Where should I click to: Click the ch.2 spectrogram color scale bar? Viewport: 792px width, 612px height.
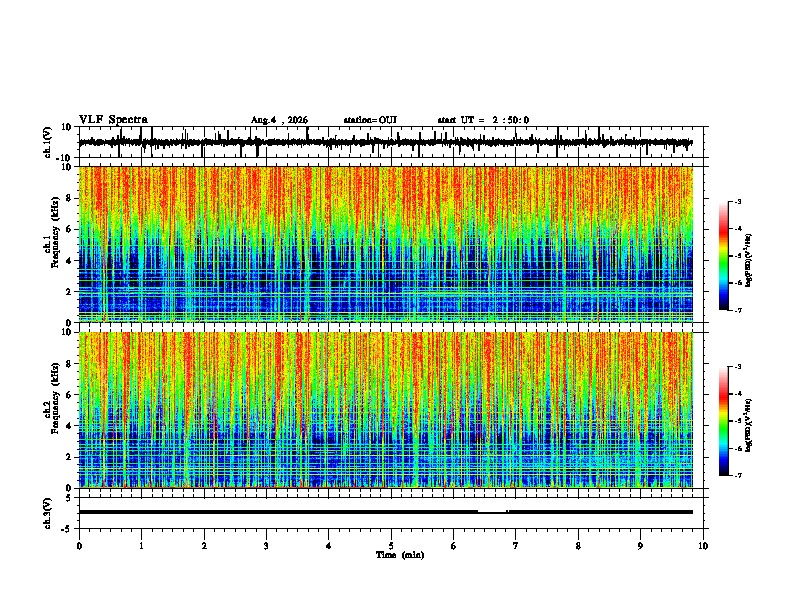pyautogui.click(x=724, y=421)
